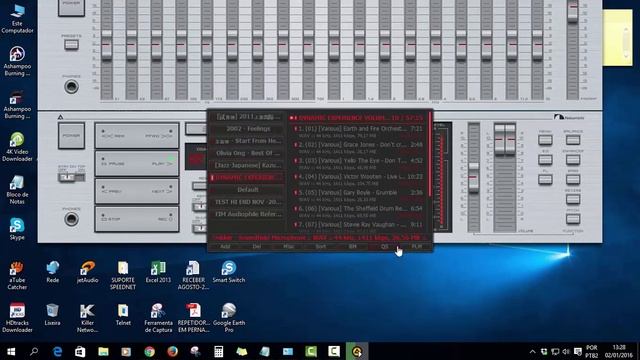Click the yellow sticky note on desktop
Image resolution: width=640 pixels, height=360 pixels.
(618, 38)
